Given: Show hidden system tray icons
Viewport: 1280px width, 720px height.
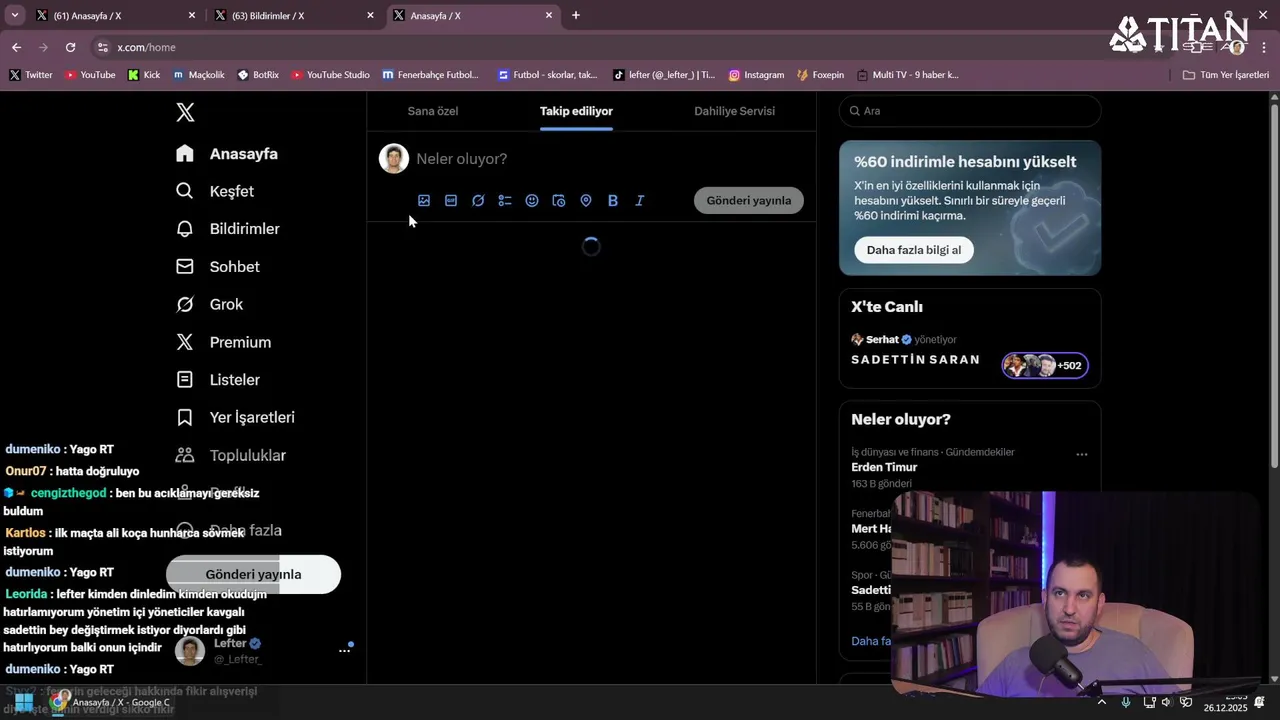Looking at the screenshot, I should pos(1102,702).
